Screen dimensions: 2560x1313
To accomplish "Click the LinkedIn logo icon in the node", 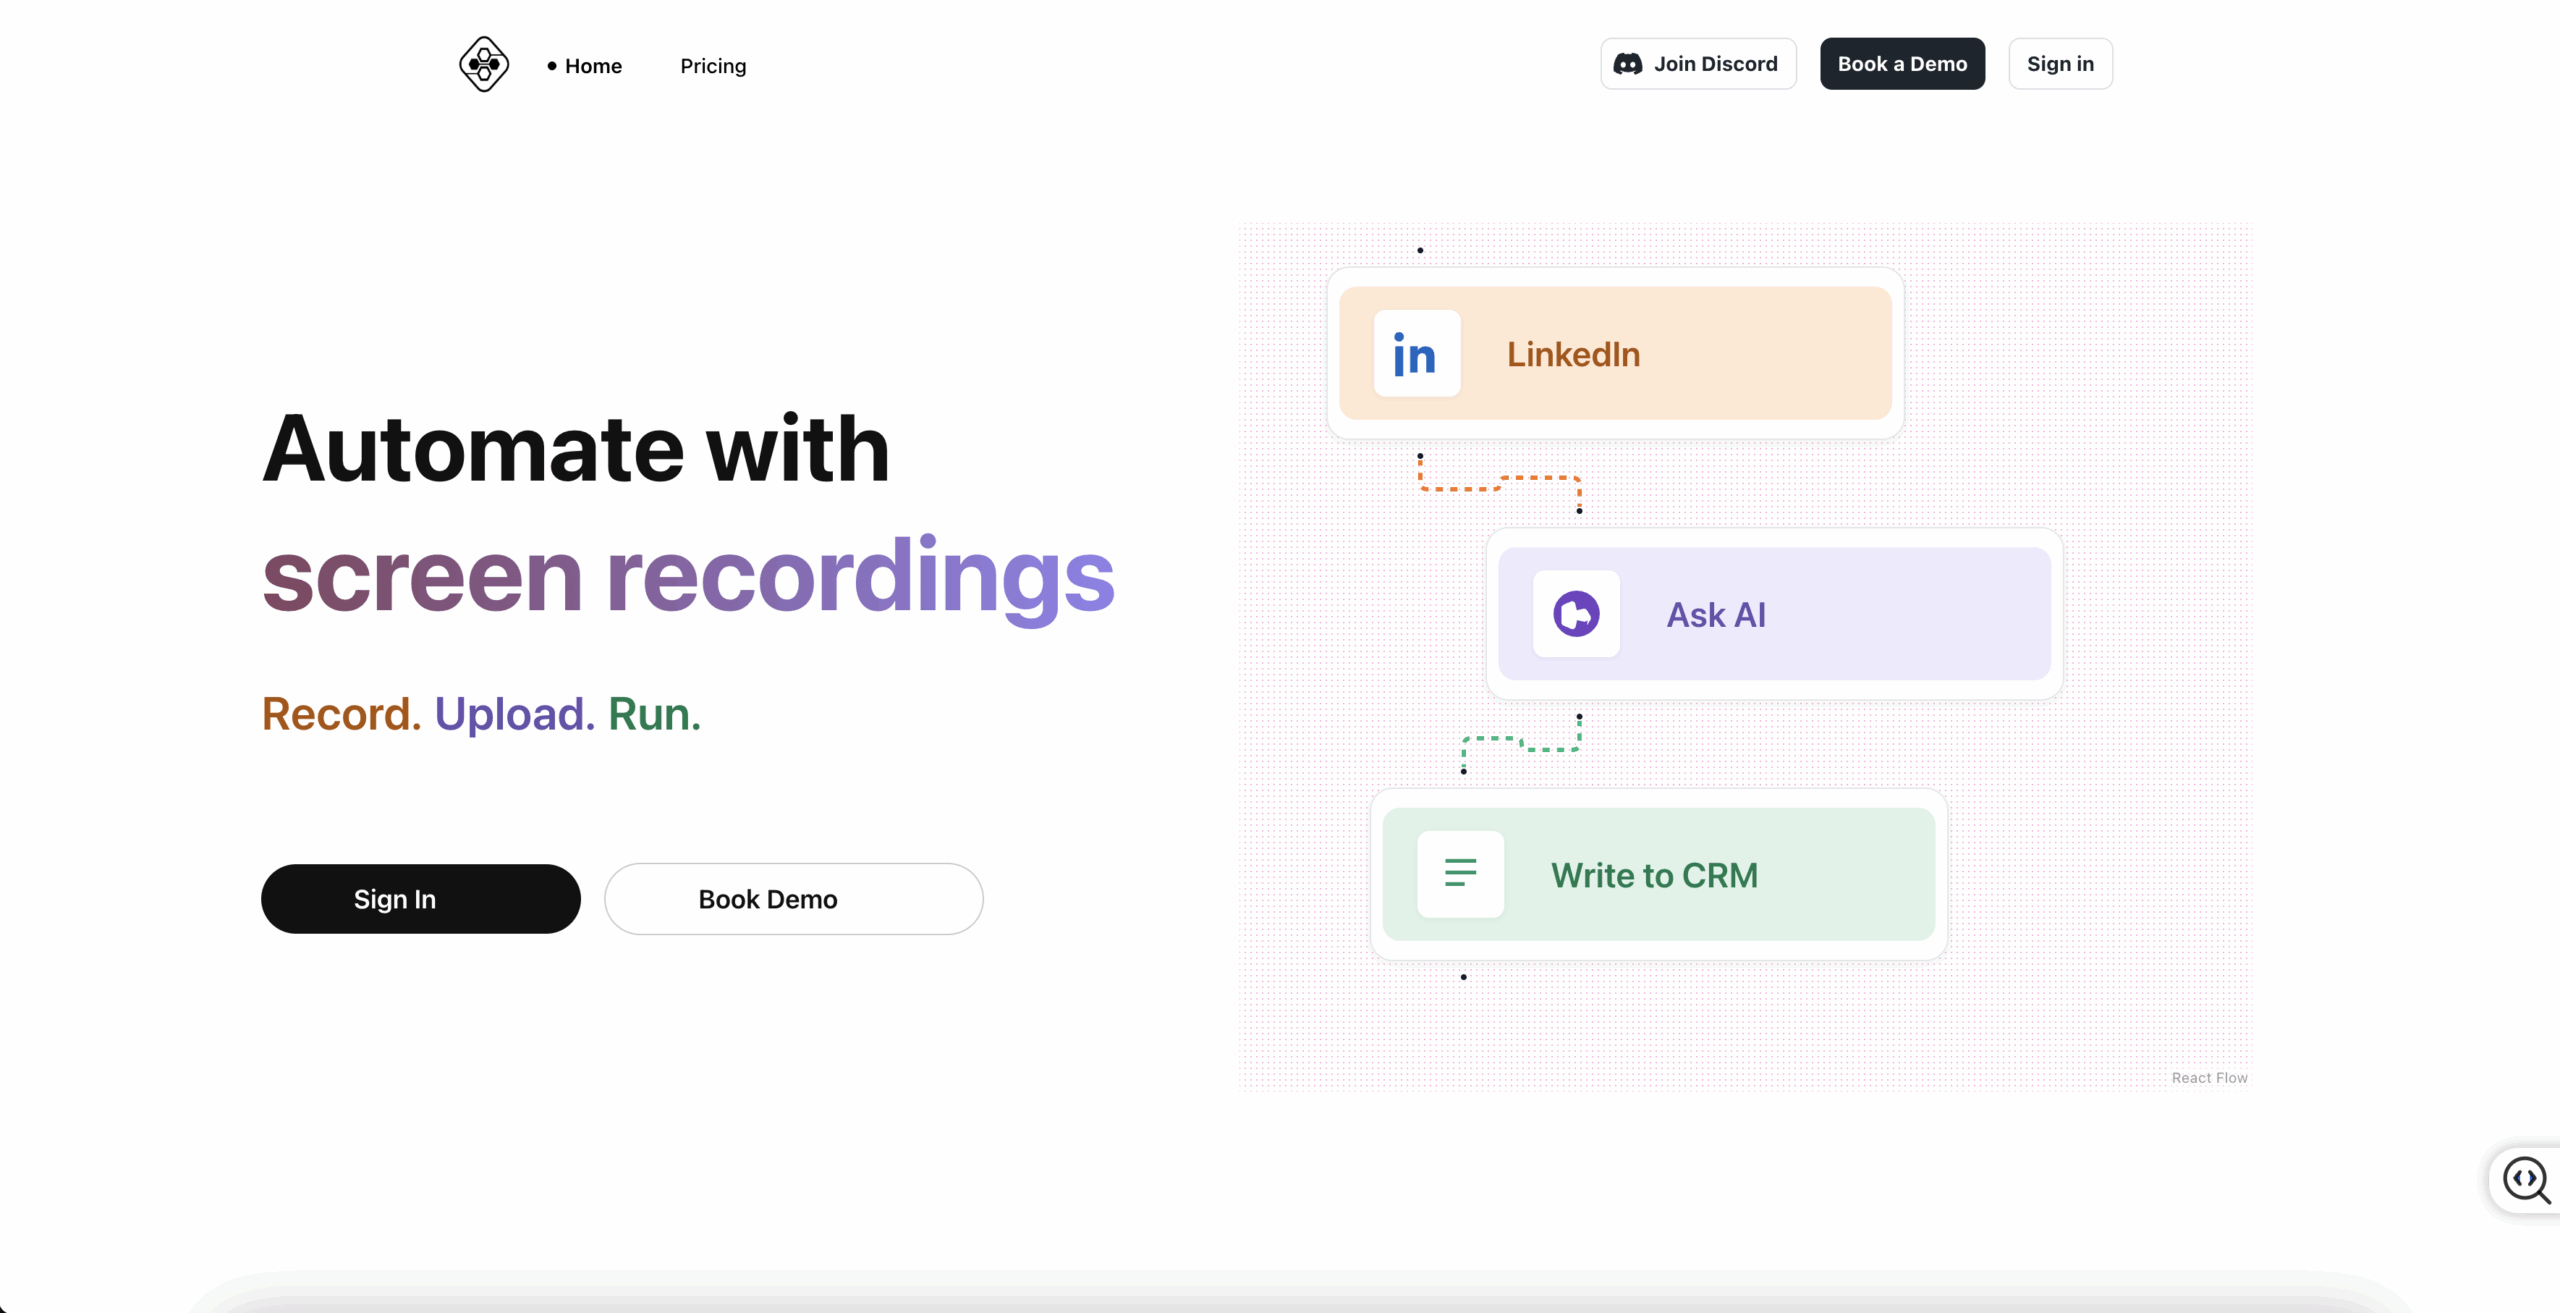I will click(1416, 353).
